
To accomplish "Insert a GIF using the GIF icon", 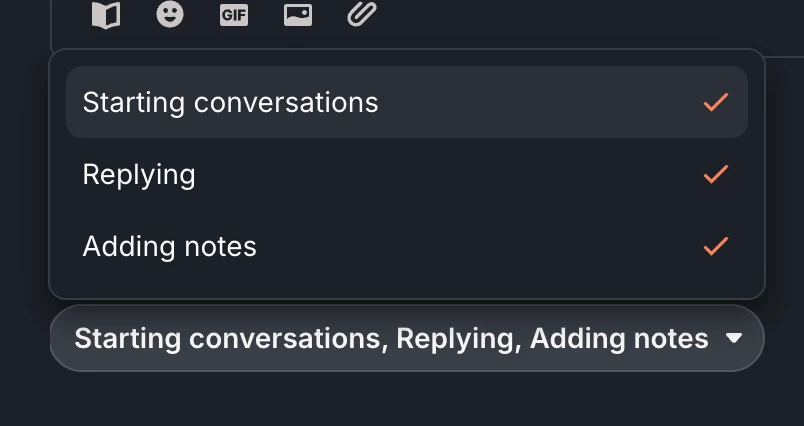I will [234, 15].
